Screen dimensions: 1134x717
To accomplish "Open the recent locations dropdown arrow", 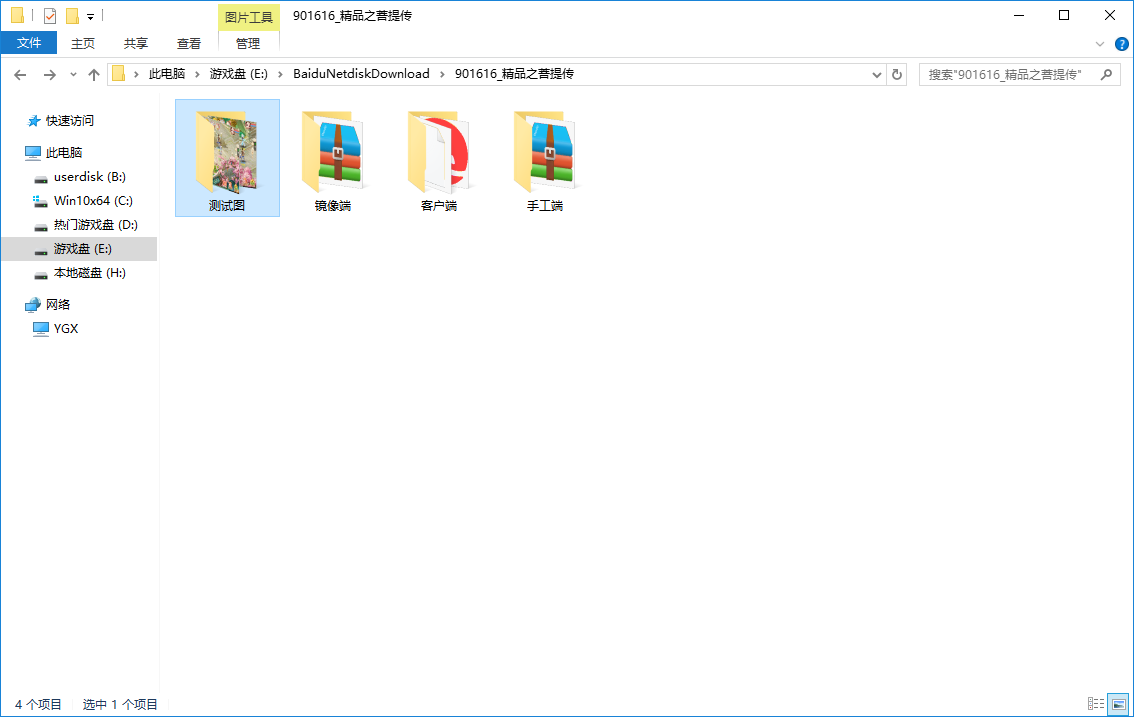I will click(73, 75).
